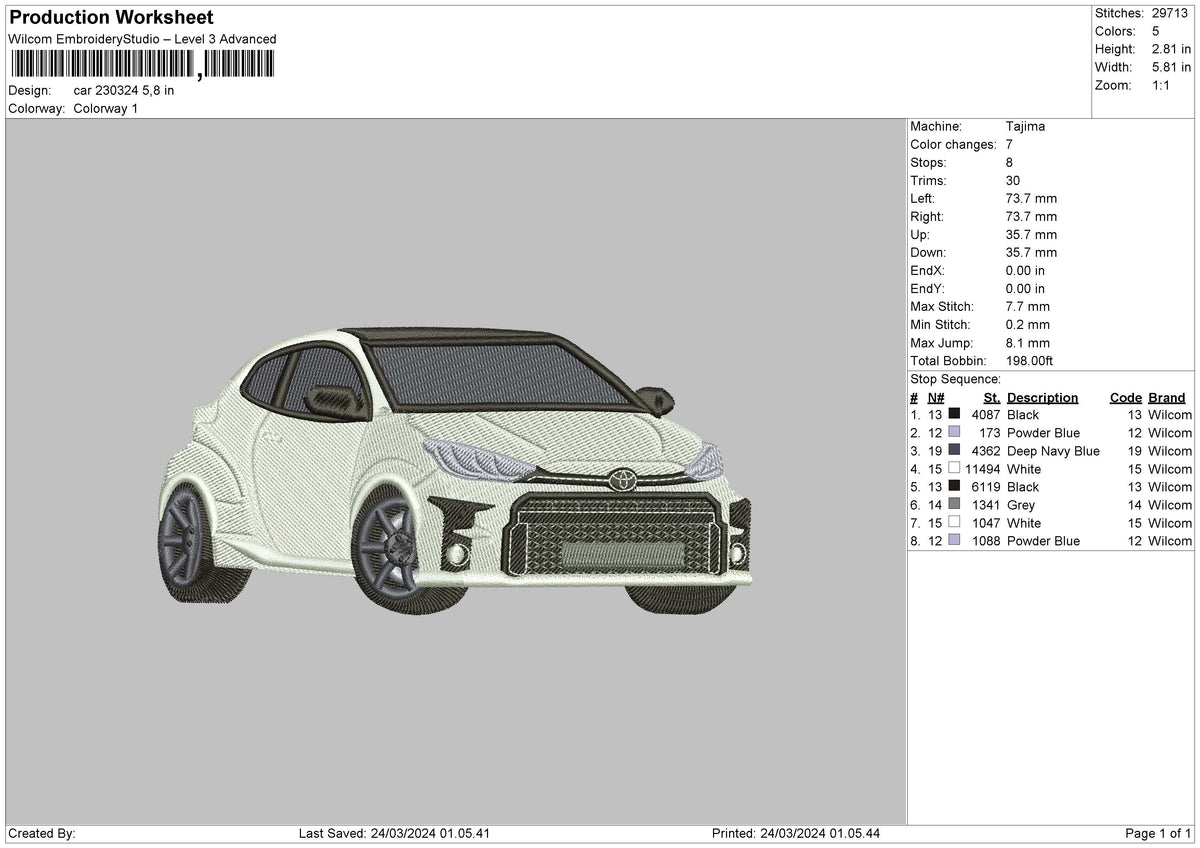Click the black swatch with 6119 stitches
1200x848 pixels.
[x=954, y=486]
